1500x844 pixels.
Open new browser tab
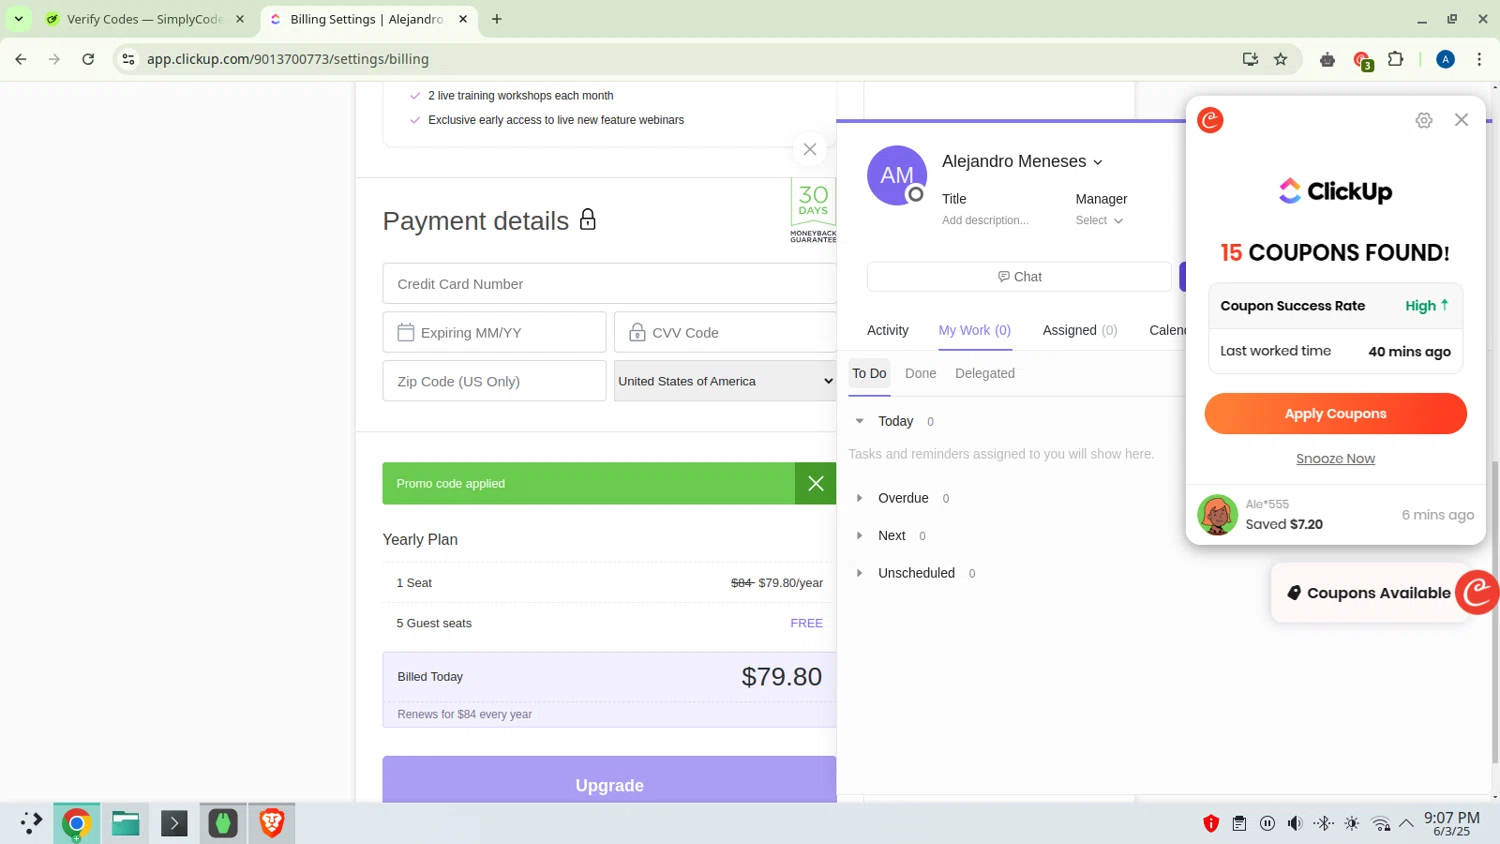click(x=497, y=19)
